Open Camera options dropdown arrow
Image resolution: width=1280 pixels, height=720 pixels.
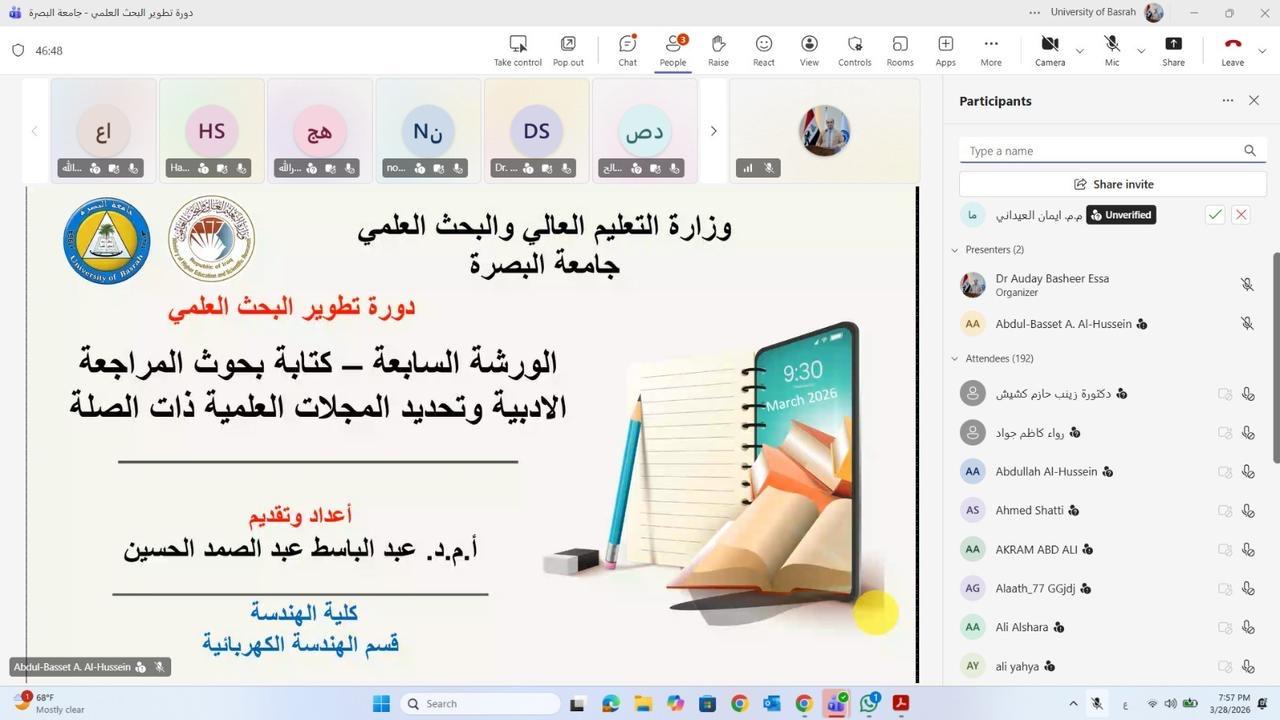[x=1079, y=51]
